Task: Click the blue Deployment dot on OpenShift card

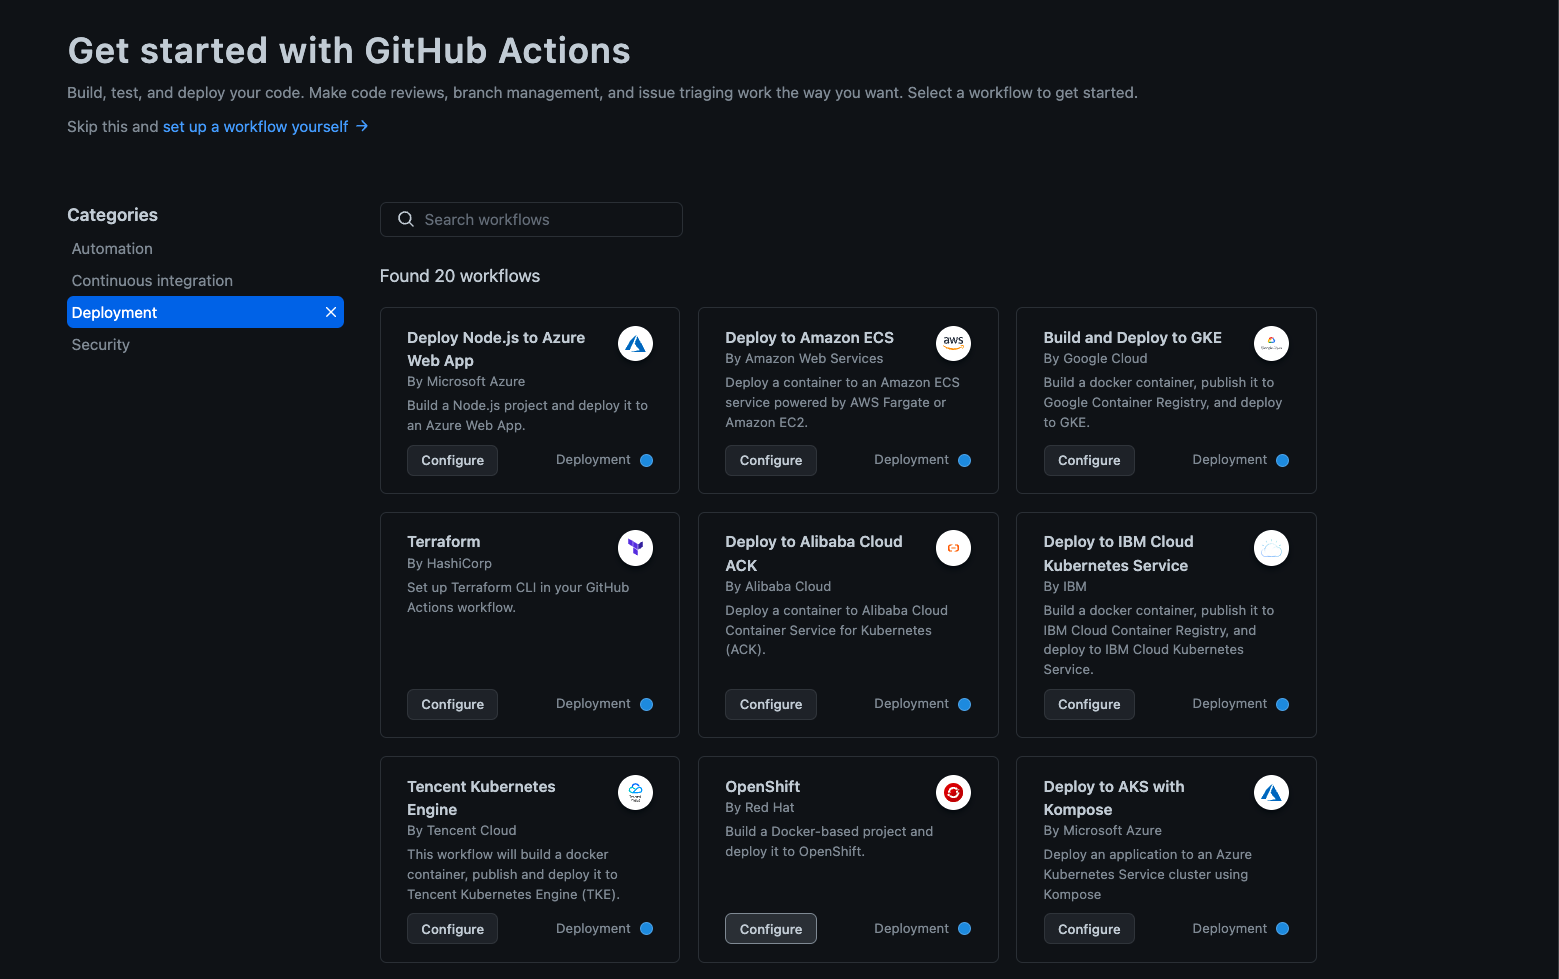Action: point(964,929)
